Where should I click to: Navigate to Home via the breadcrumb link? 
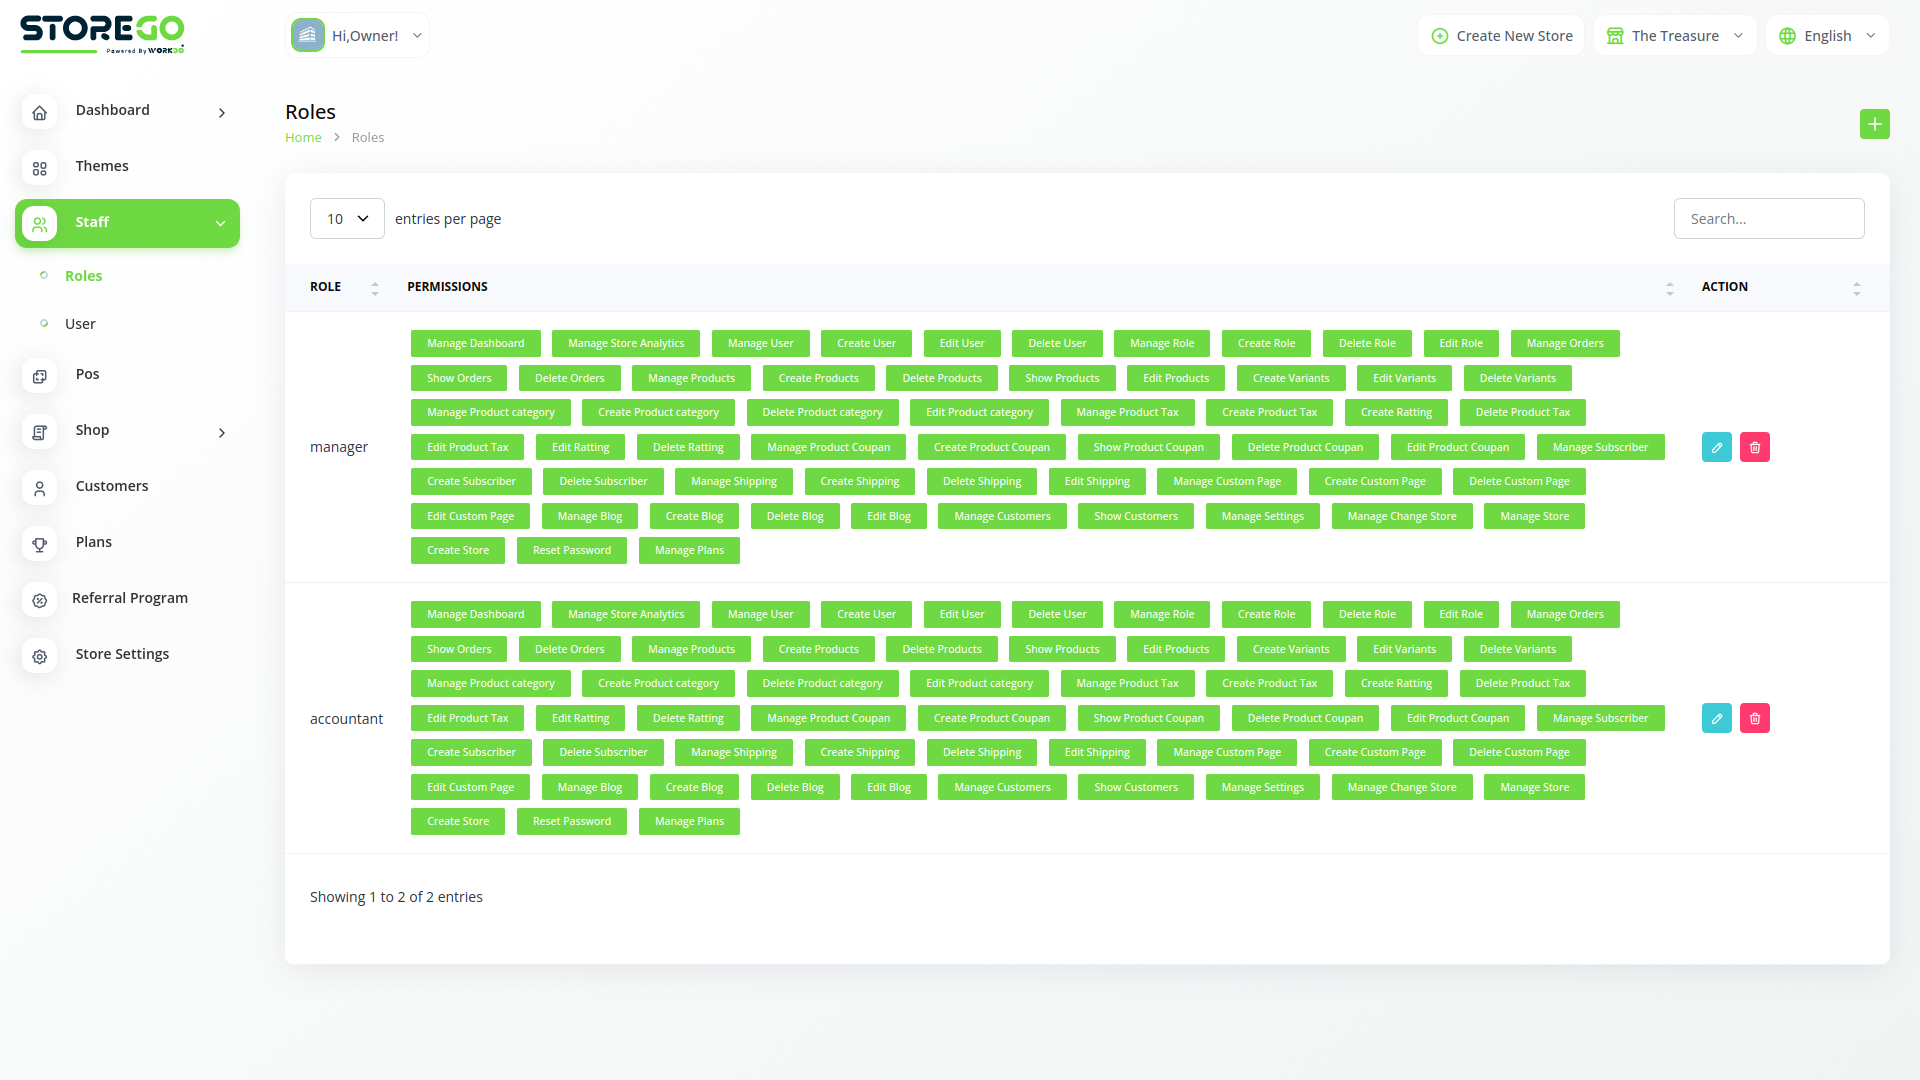(x=303, y=137)
